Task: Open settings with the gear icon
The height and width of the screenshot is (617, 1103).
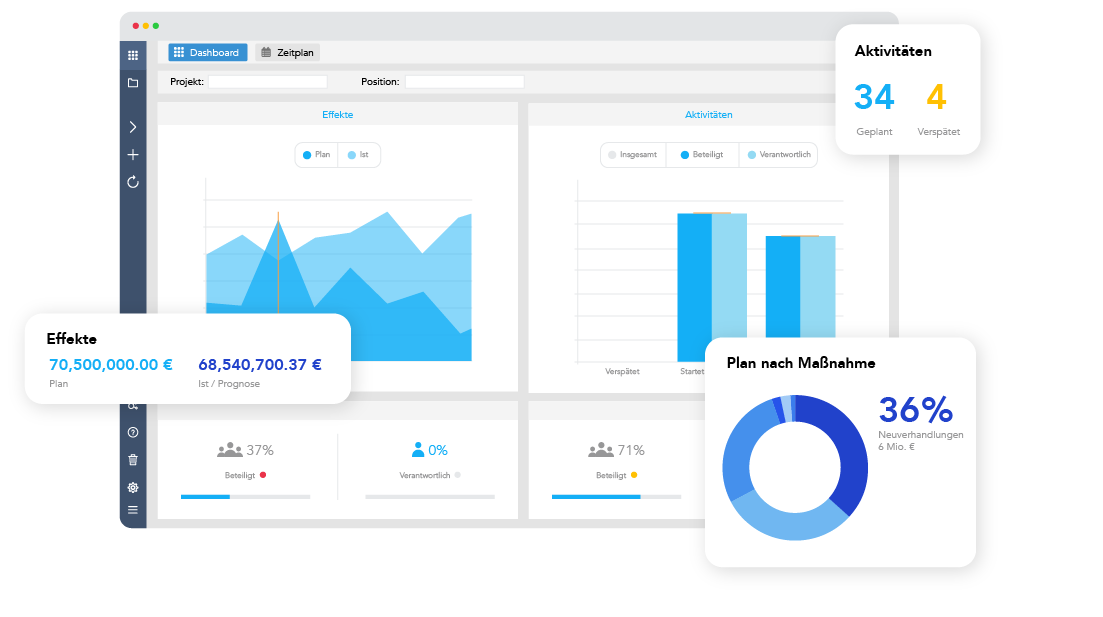Action: (133, 487)
